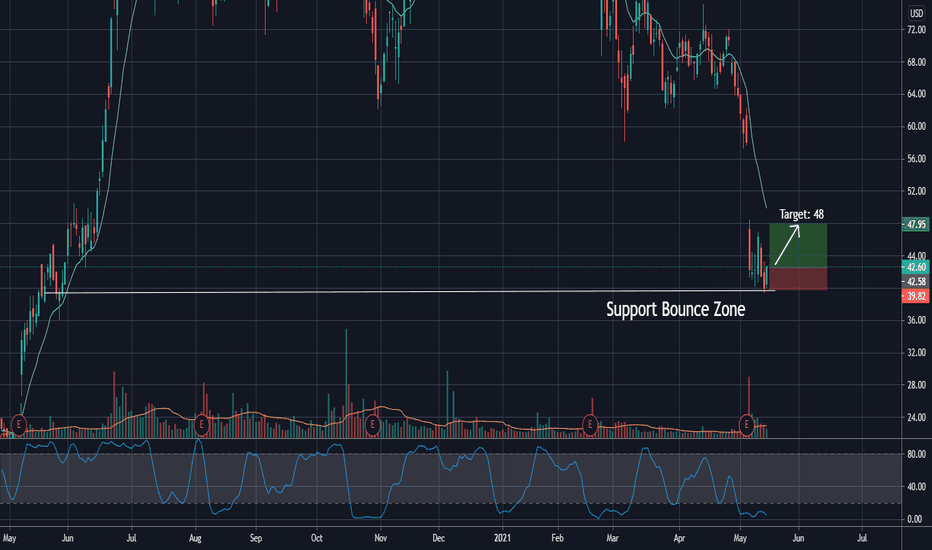Click the red 39.82 stop price label
The height and width of the screenshot is (550, 932).
point(915,296)
